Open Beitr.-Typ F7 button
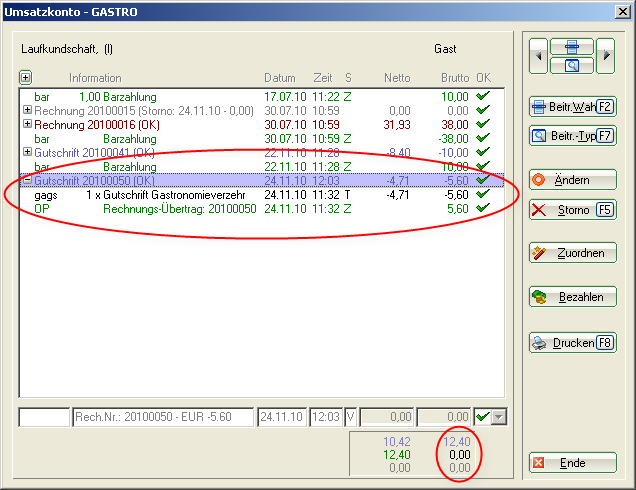 click(573, 135)
